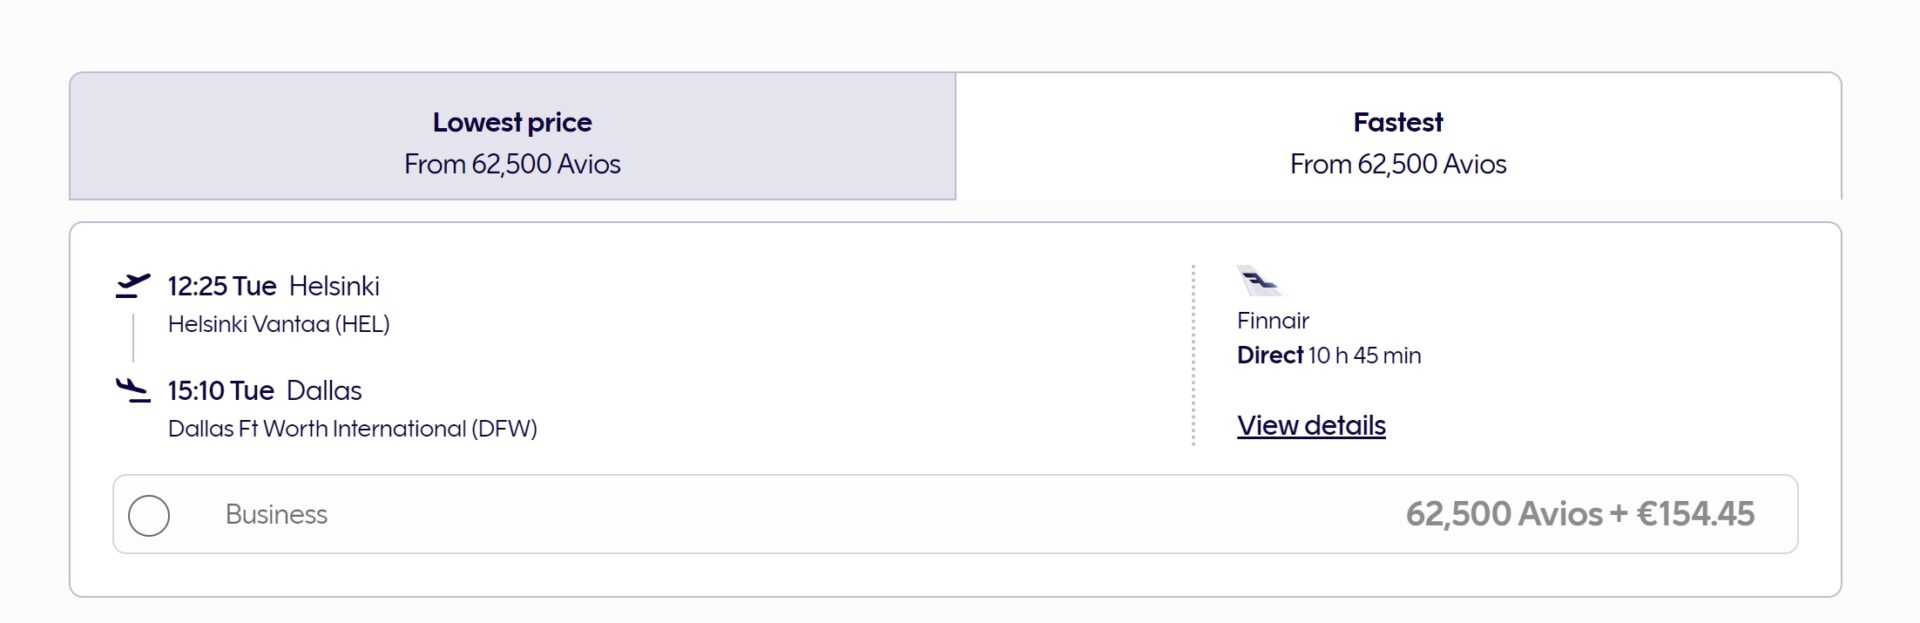The height and width of the screenshot is (623, 1920).
Task: Click From 62,500 Avios under Lowest price
Action: pyautogui.click(x=511, y=163)
